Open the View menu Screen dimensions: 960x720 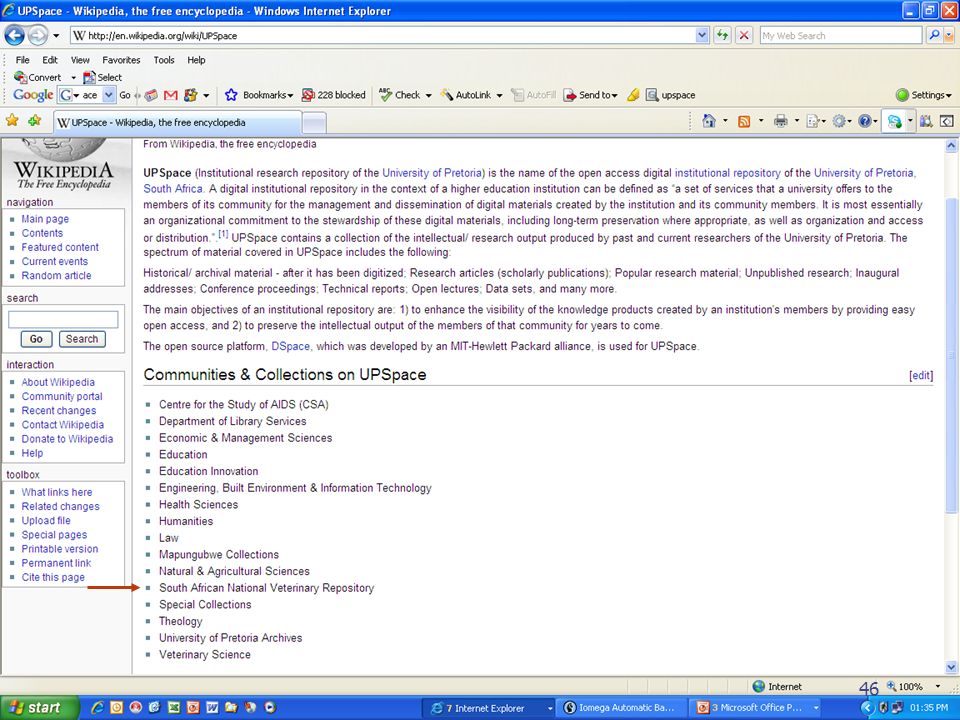pos(80,60)
